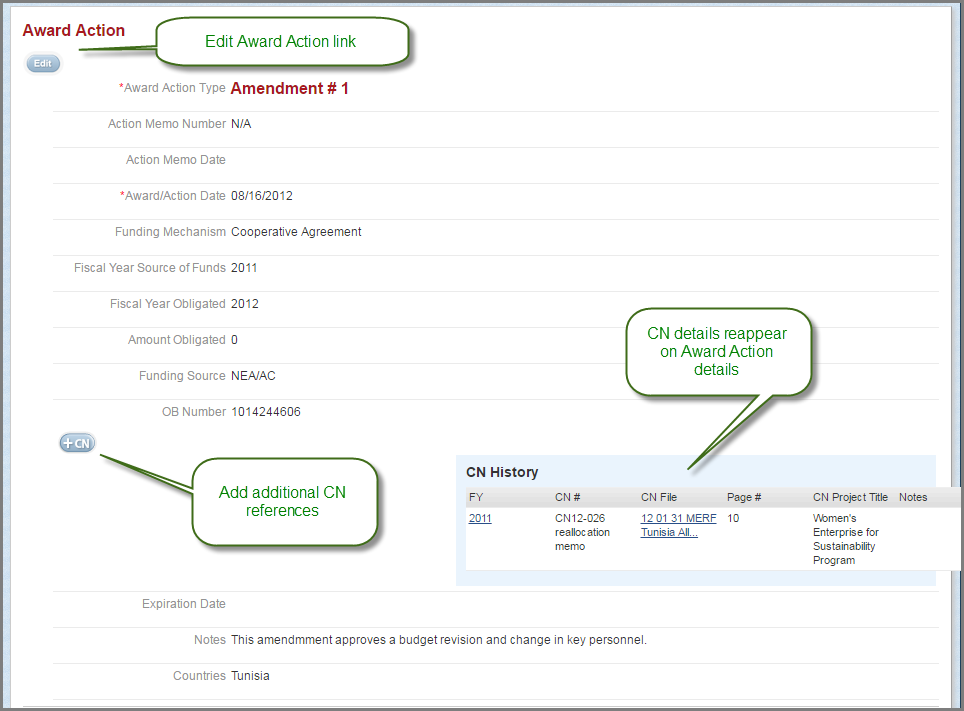The image size is (964, 711).
Task: Click the 'CN File' column header
Action: [x=659, y=497]
